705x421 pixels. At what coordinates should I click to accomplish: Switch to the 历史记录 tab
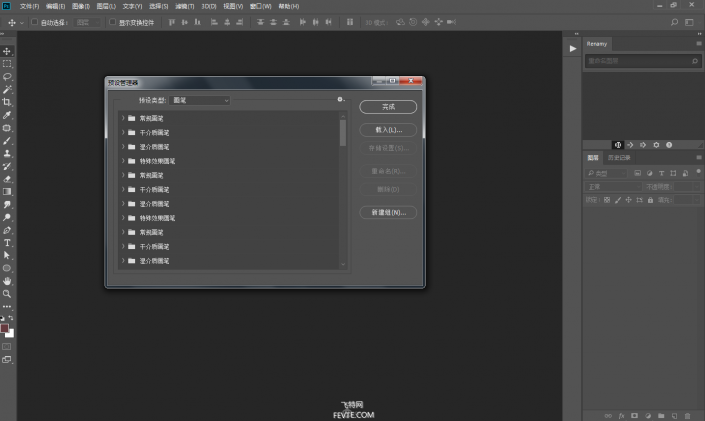point(619,157)
